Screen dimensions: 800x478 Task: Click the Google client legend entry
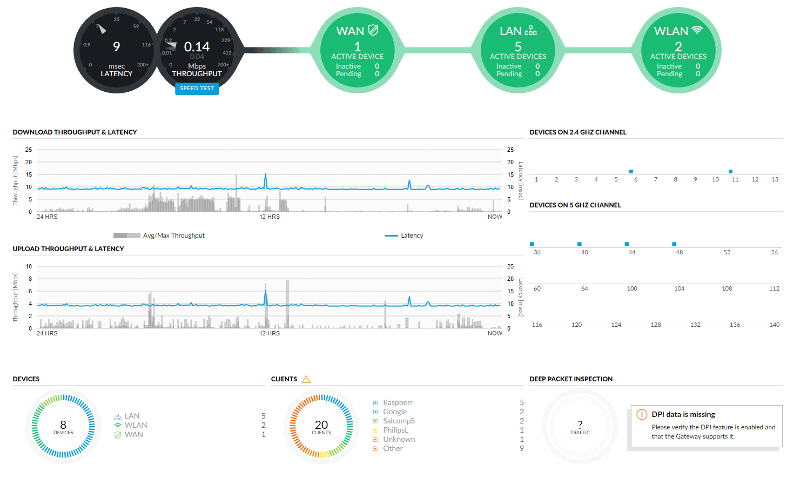(x=394, y=412)
